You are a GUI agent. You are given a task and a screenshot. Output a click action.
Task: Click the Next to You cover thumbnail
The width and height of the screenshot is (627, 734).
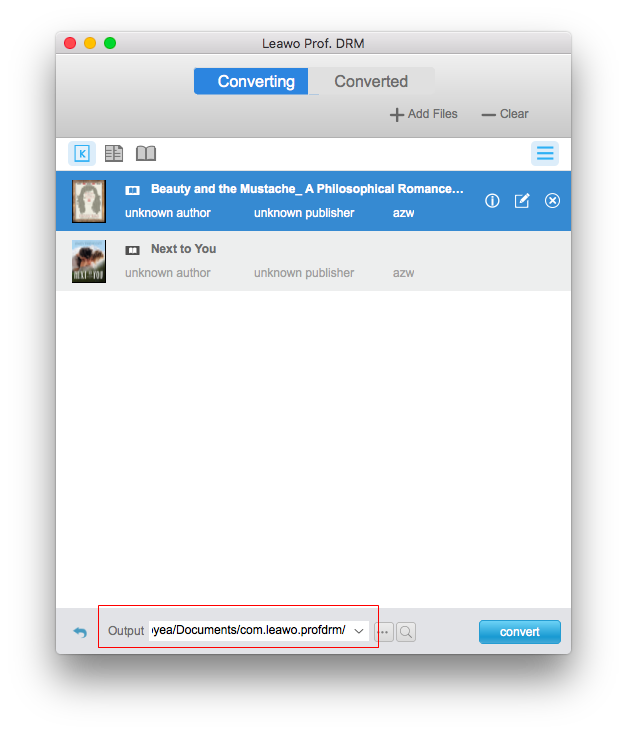(89, 261)
